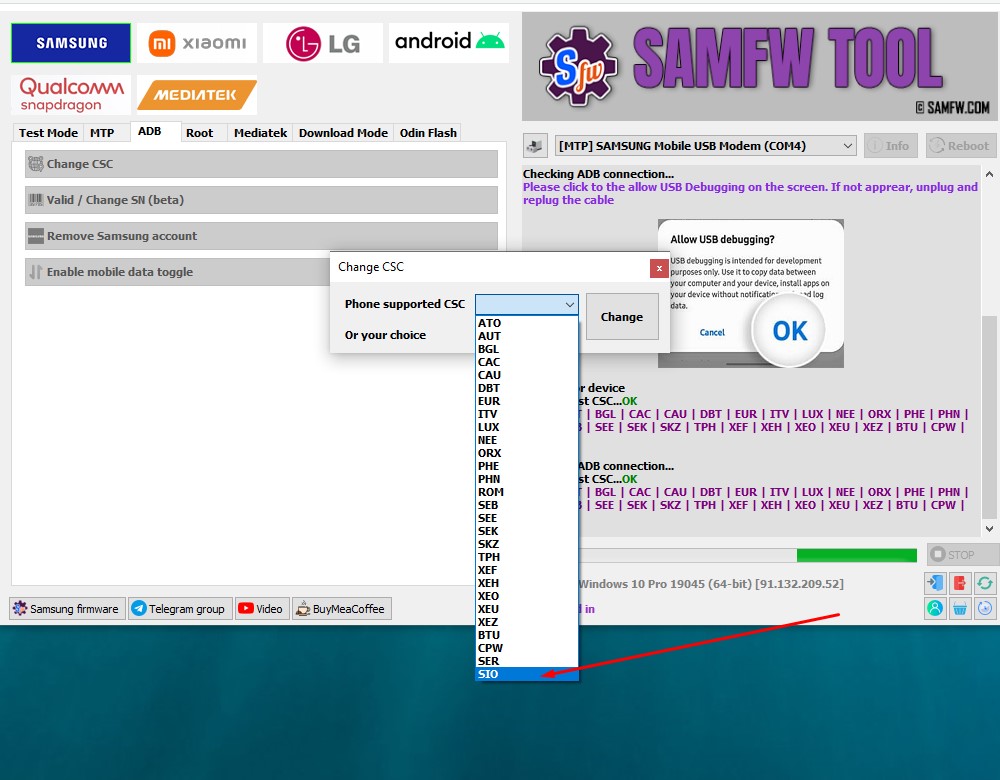1000x780 pixels.
Task: Choose NEE from the CSC list
Action: click(x=527, y=440)
